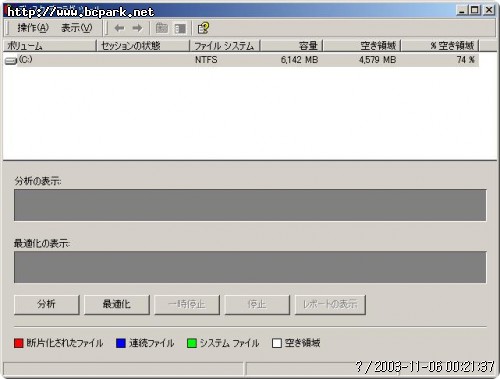Image resolution: width=500 pixels, height=379 pixels.
Task: Toggle the console tree pane icon
Action: 180,28
